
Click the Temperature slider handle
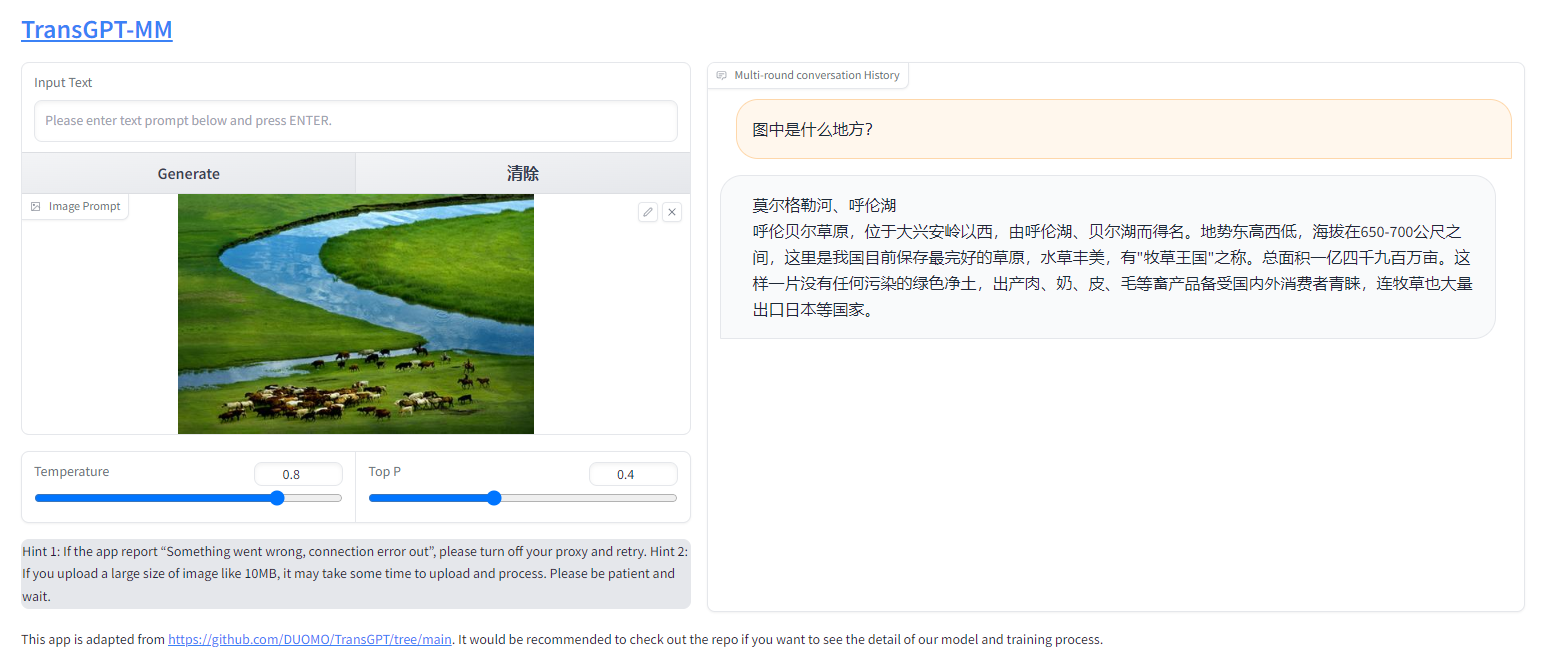pos(278,498)
